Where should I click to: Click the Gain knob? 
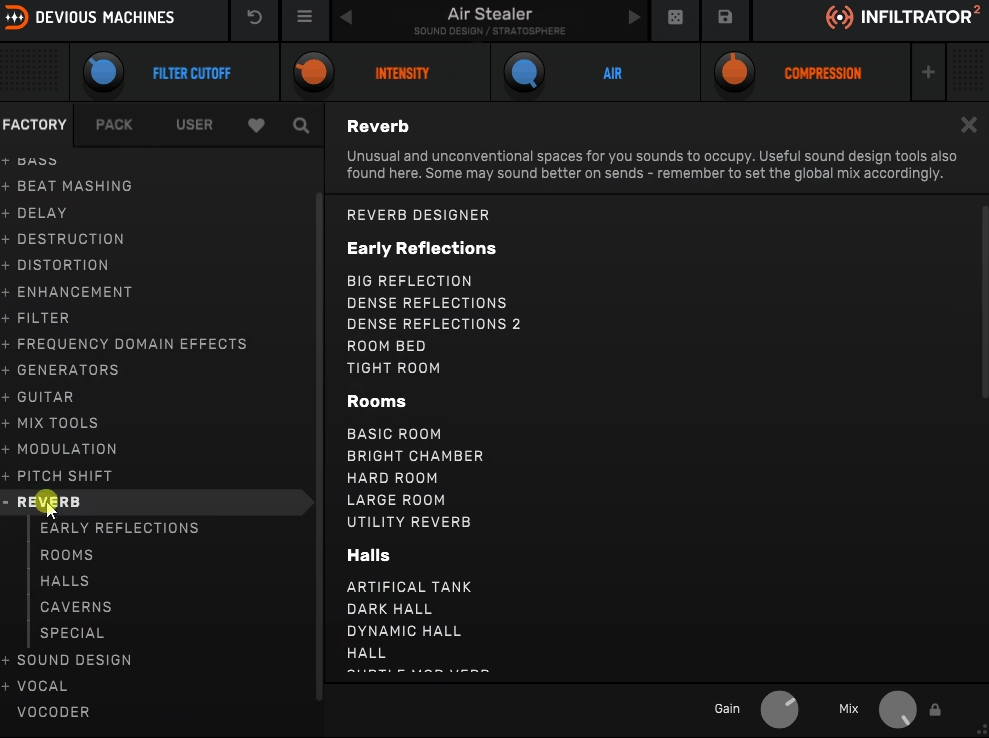click(779, 709)
